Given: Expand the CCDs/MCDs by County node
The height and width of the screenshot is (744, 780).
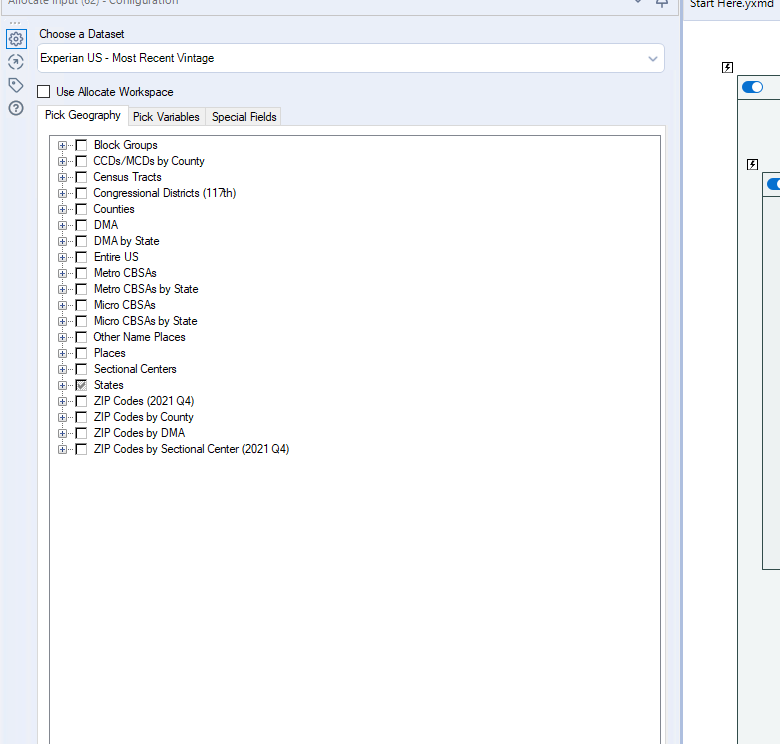Looking at the screenshot, I should (62, 161).
